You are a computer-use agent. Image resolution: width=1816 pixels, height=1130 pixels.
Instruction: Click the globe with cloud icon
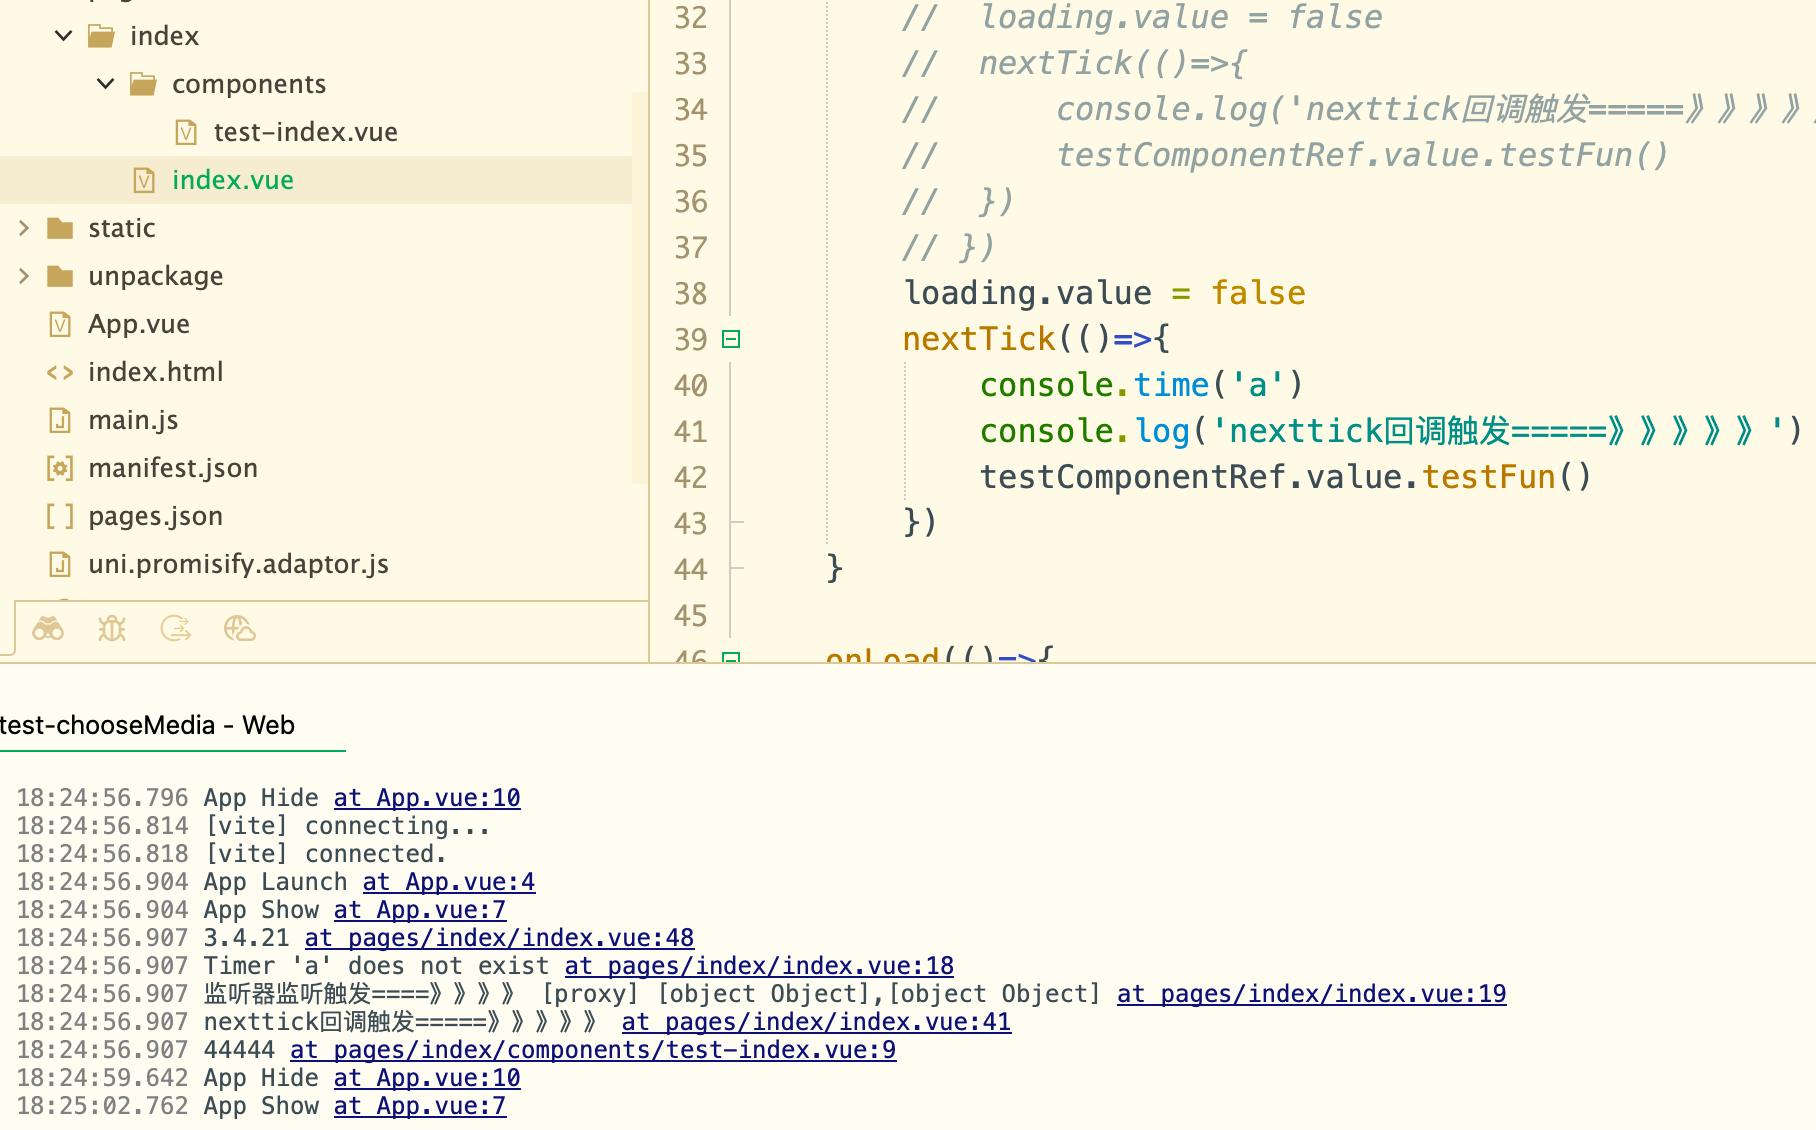pos(240,629)
